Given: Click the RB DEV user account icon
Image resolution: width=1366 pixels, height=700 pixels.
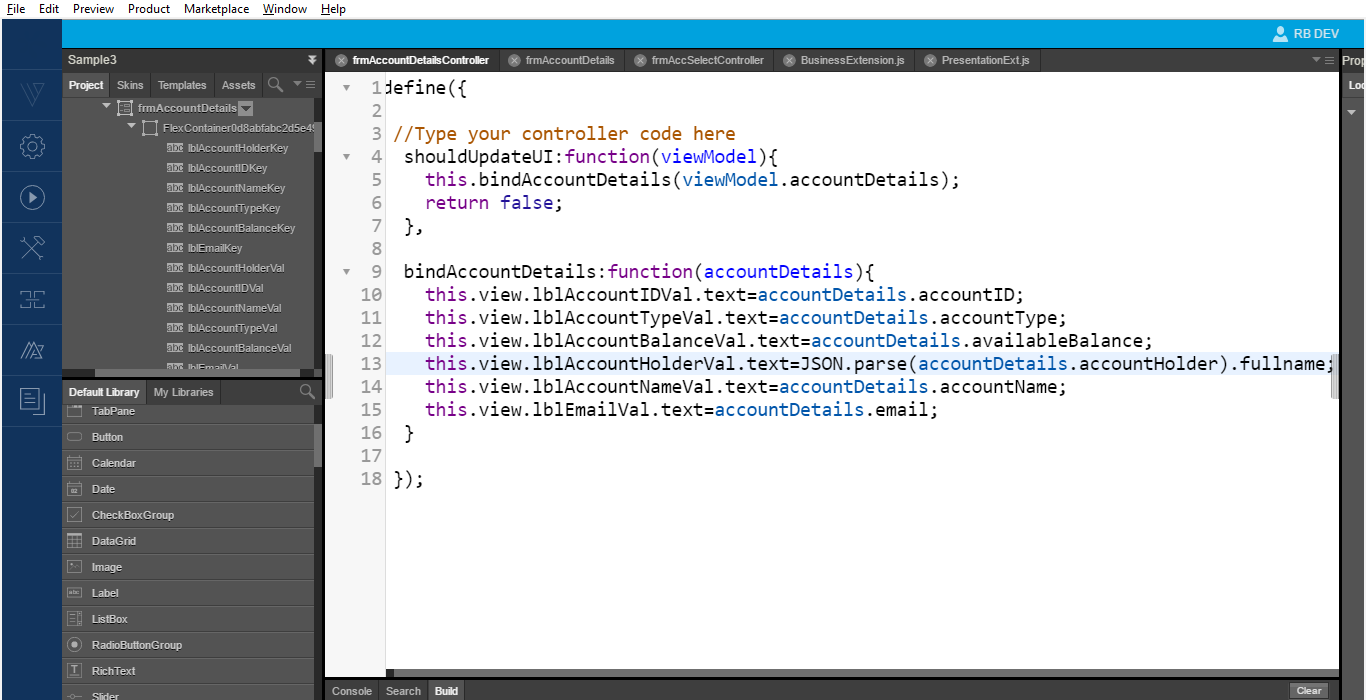Looking at the screenshot, I should (x=1280, y=34).
